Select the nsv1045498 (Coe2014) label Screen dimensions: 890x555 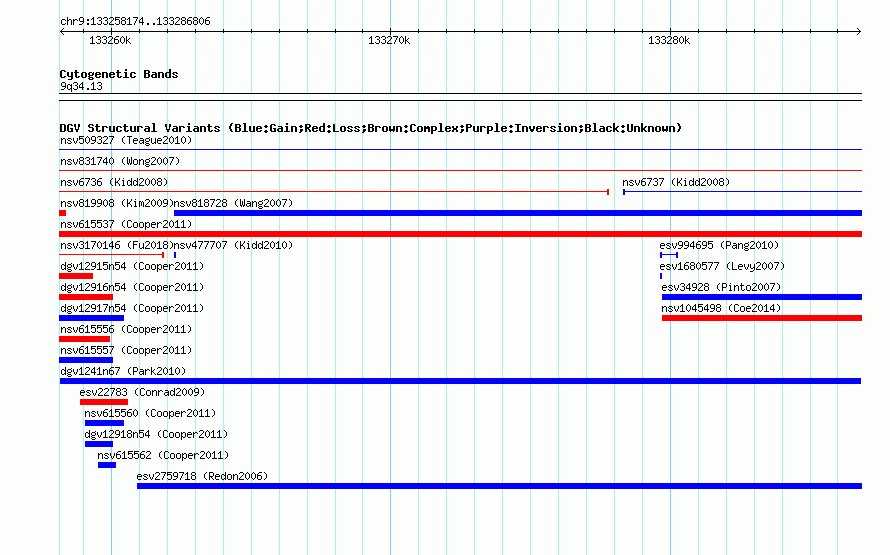click(721, 308)
